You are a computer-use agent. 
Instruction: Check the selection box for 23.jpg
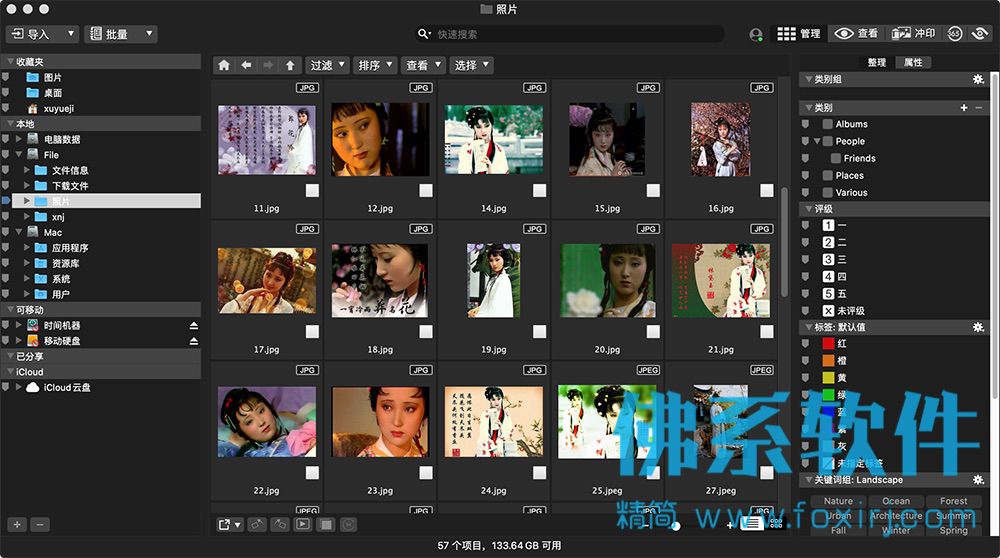(x=426, y=473)
